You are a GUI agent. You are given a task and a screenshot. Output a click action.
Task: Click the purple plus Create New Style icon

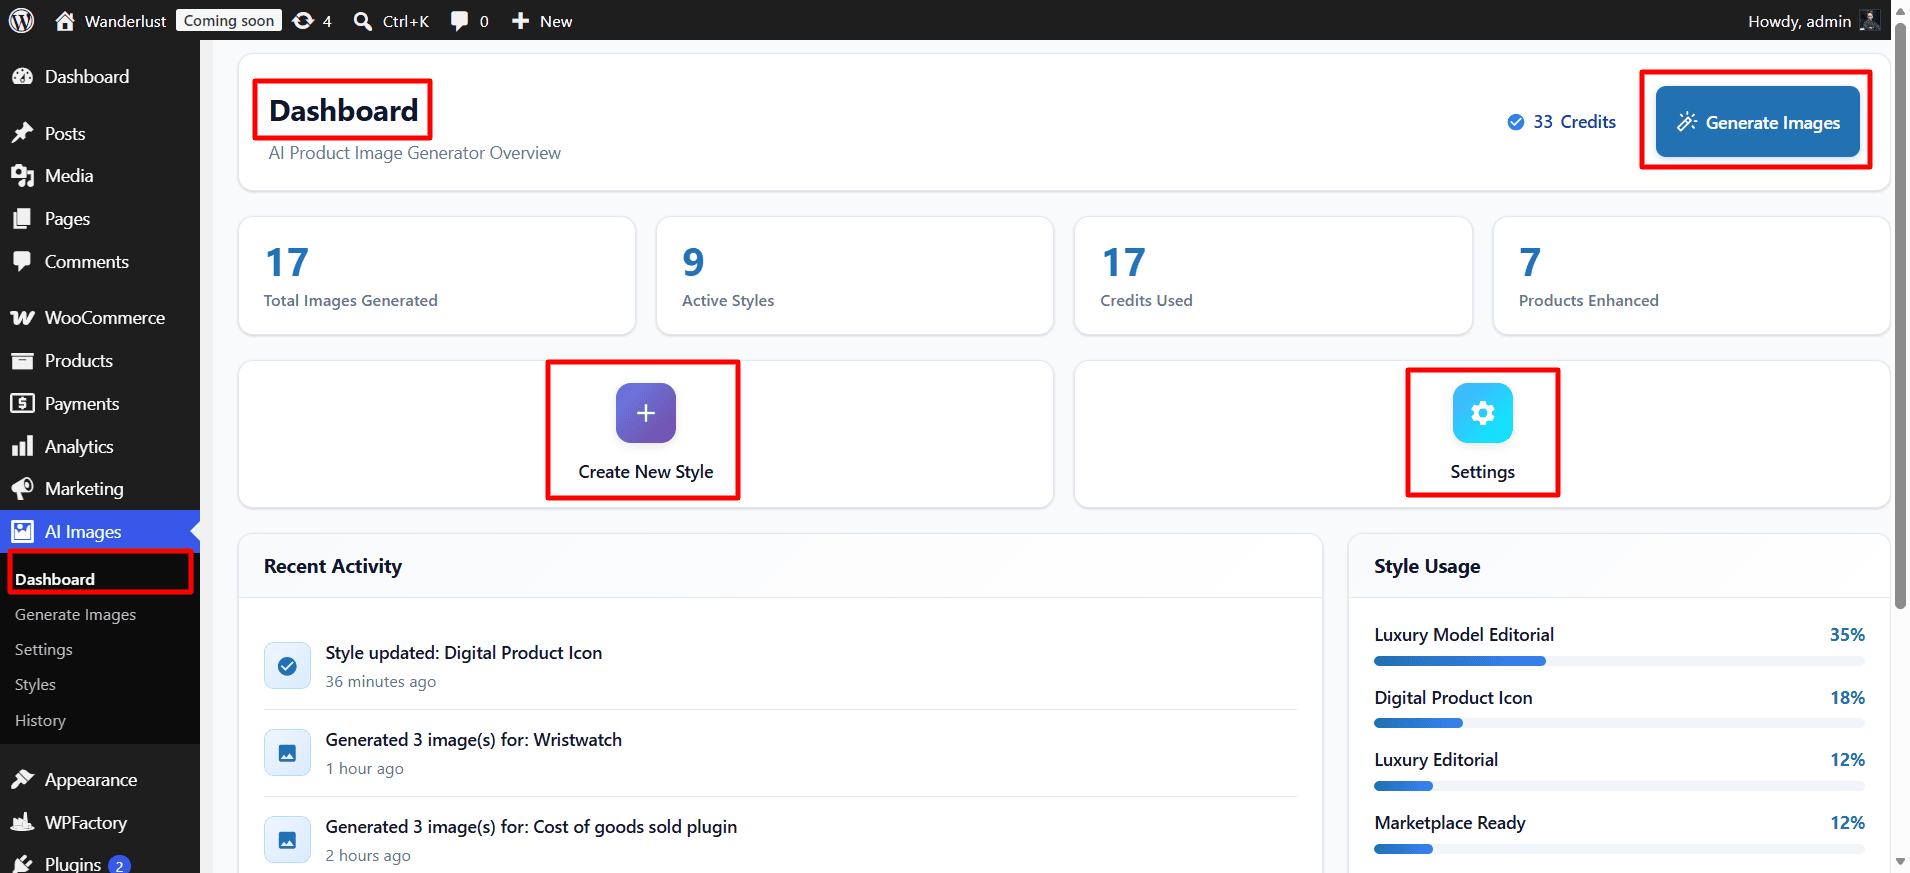(646, 413)
